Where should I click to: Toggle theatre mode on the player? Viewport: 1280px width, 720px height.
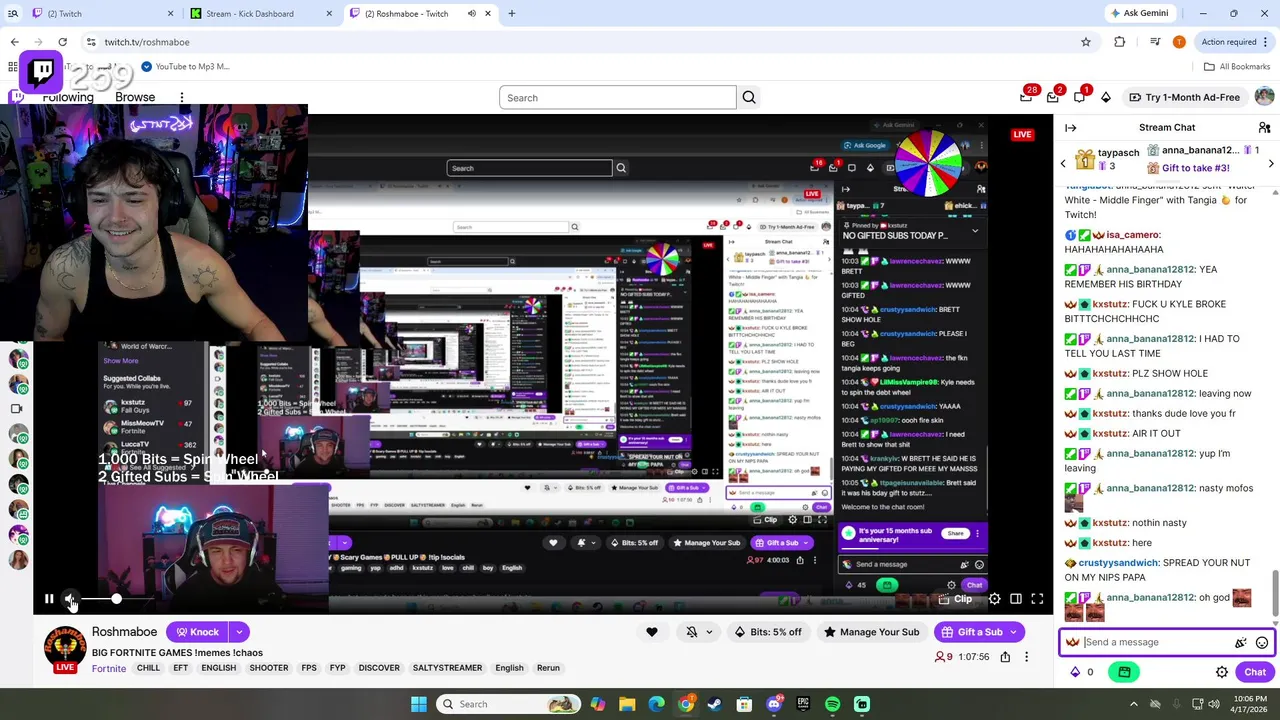coord(1016,599)
